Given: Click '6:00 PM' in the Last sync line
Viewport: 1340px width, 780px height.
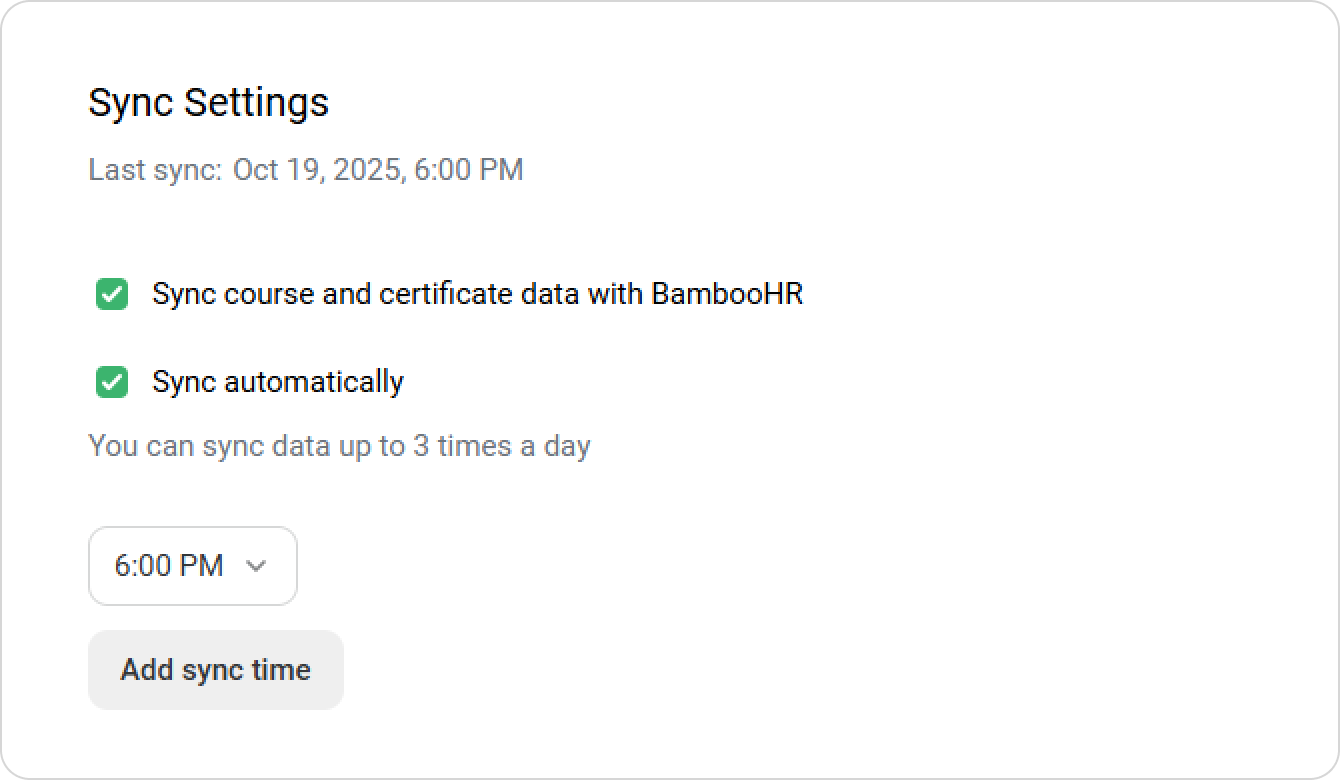Looking at the screenshot, I should click(468, 170).
